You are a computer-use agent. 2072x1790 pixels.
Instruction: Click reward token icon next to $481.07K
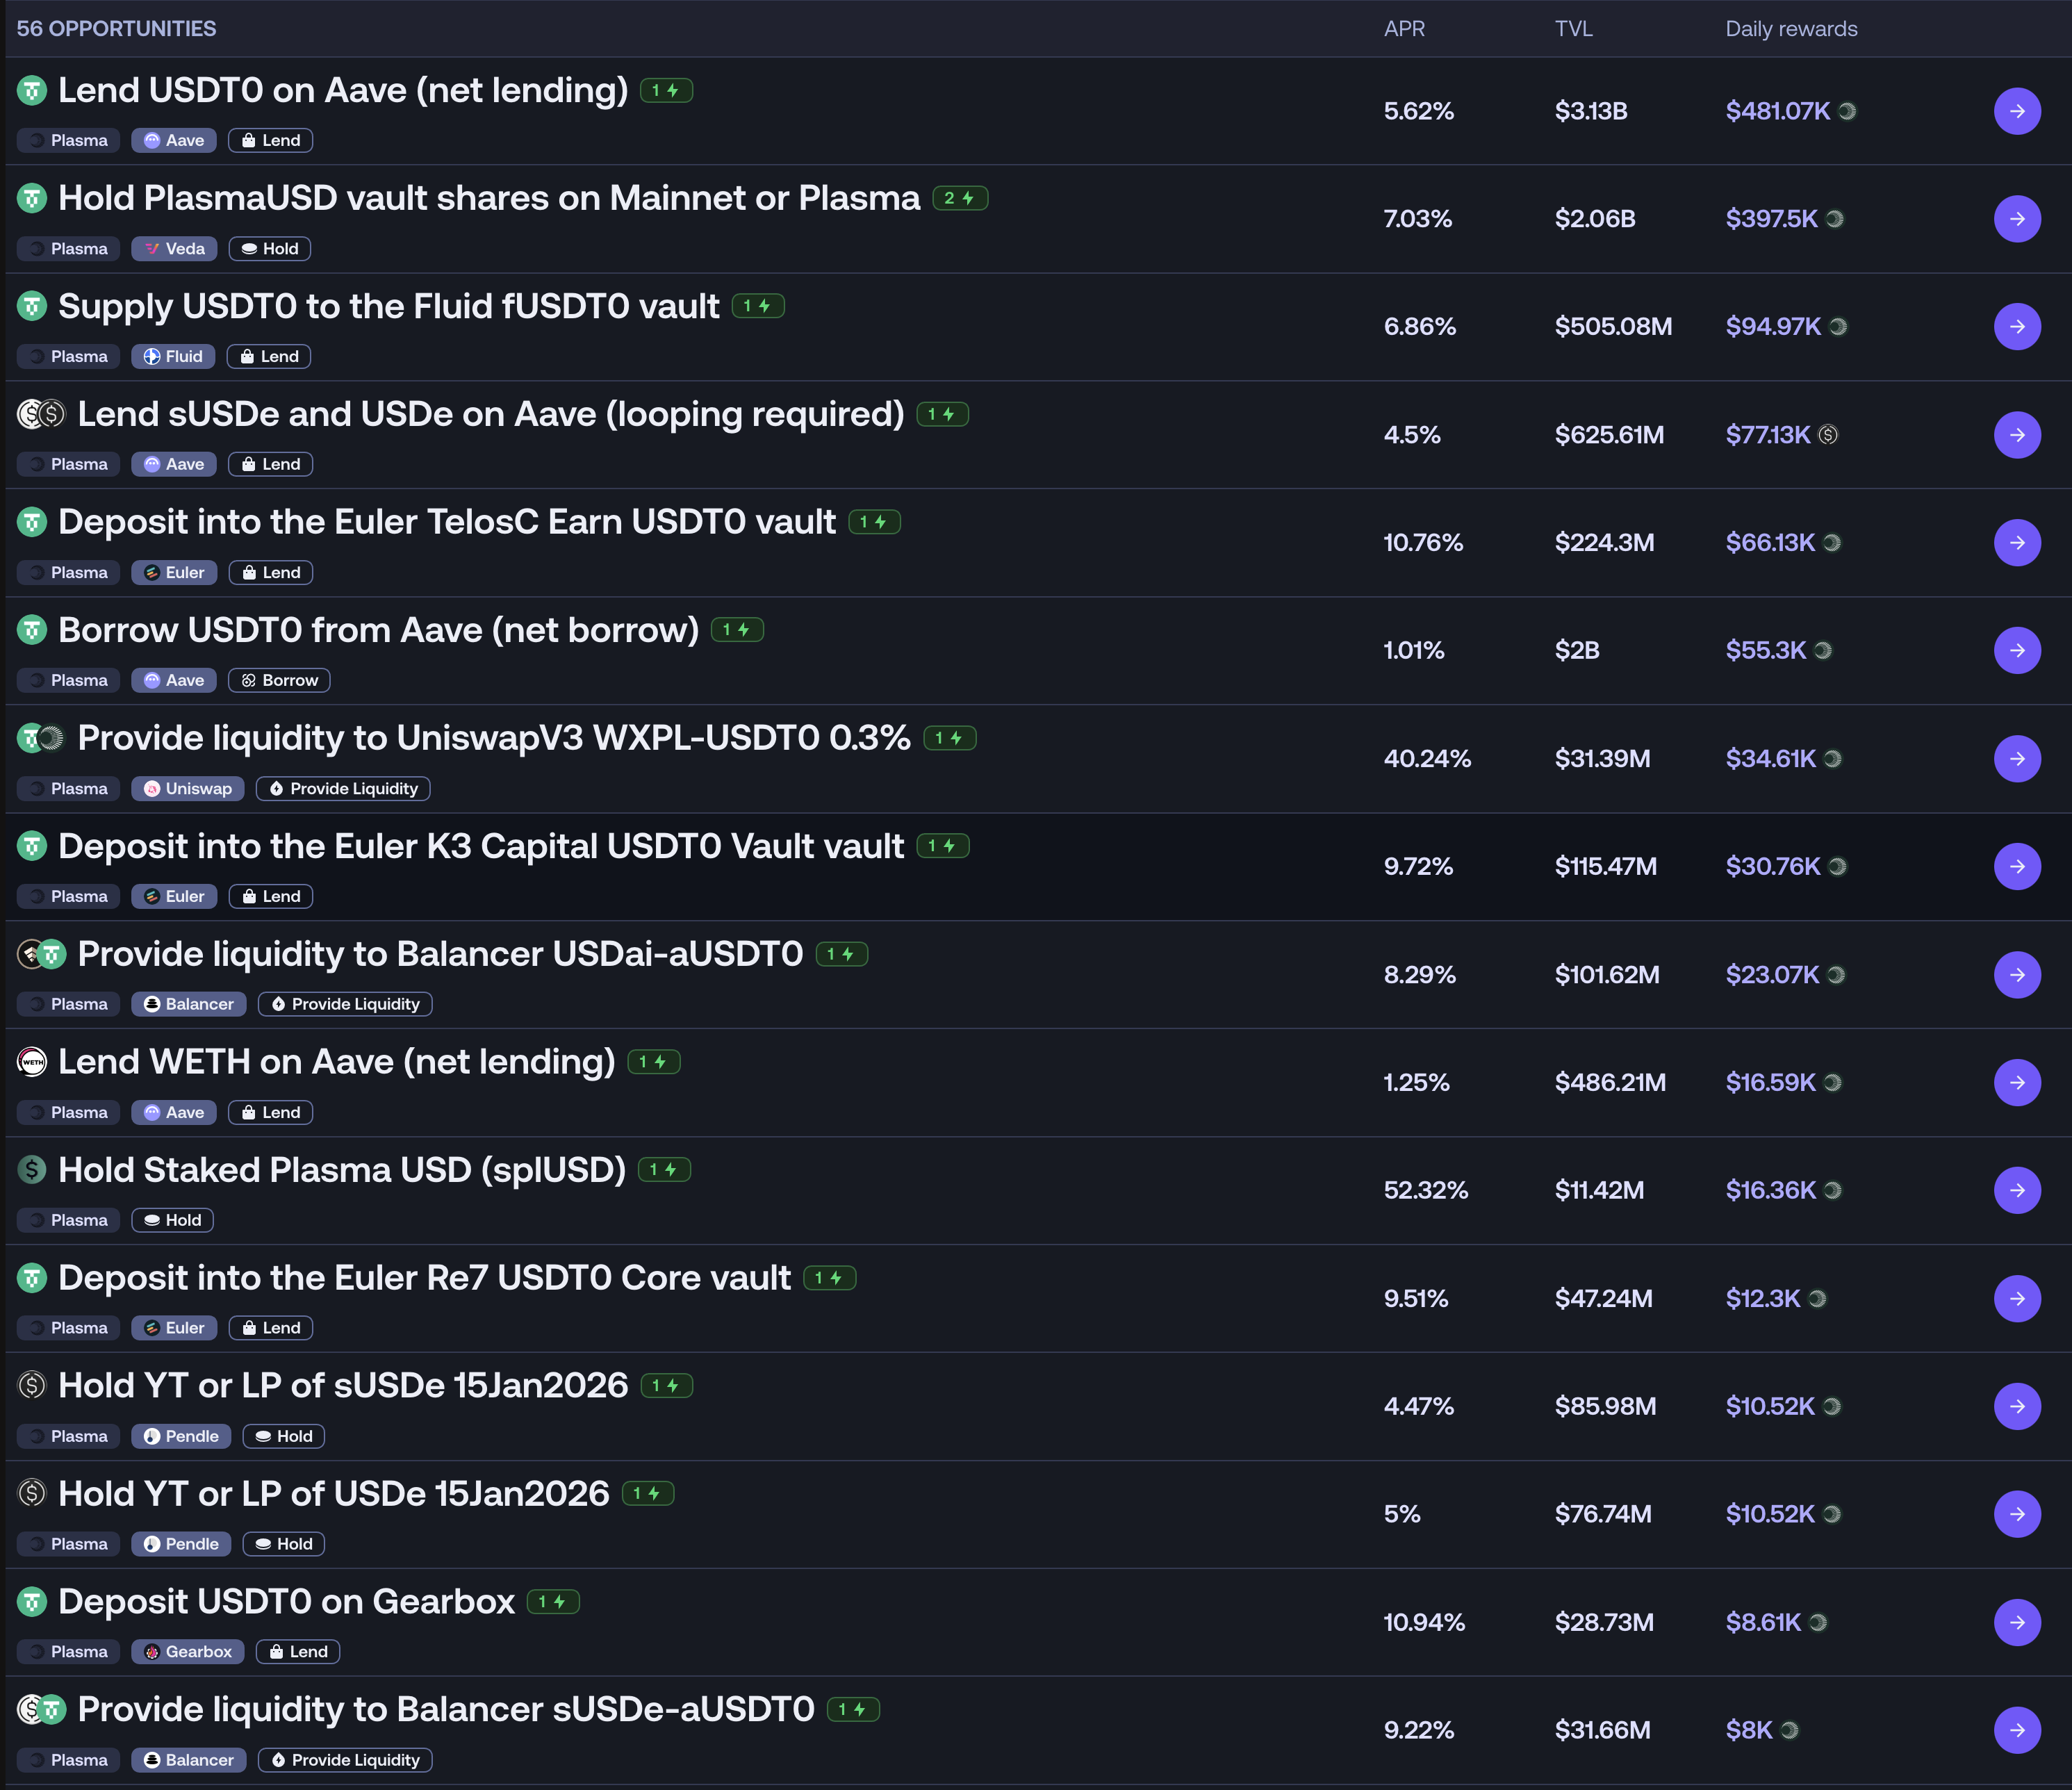[1847, 111]
